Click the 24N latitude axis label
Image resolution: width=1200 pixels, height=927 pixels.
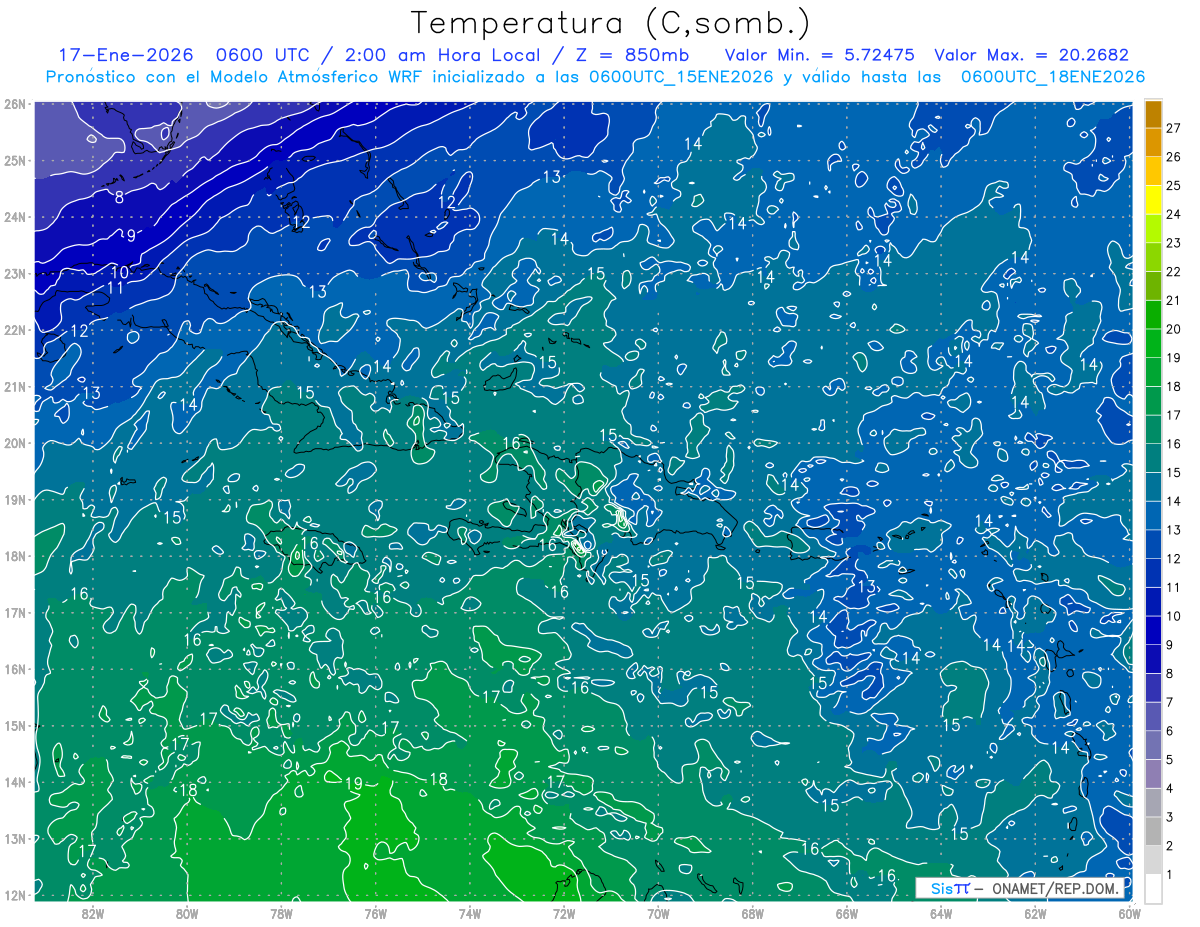pyautogui.click(x=14, y=217)
